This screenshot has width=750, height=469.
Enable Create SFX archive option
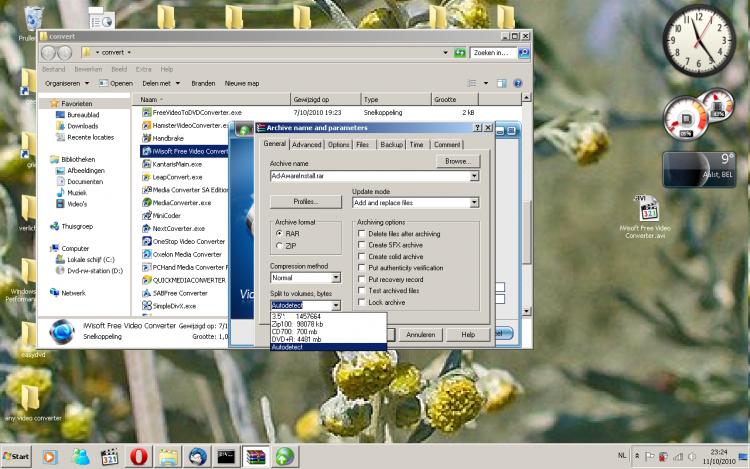point(362,245)
